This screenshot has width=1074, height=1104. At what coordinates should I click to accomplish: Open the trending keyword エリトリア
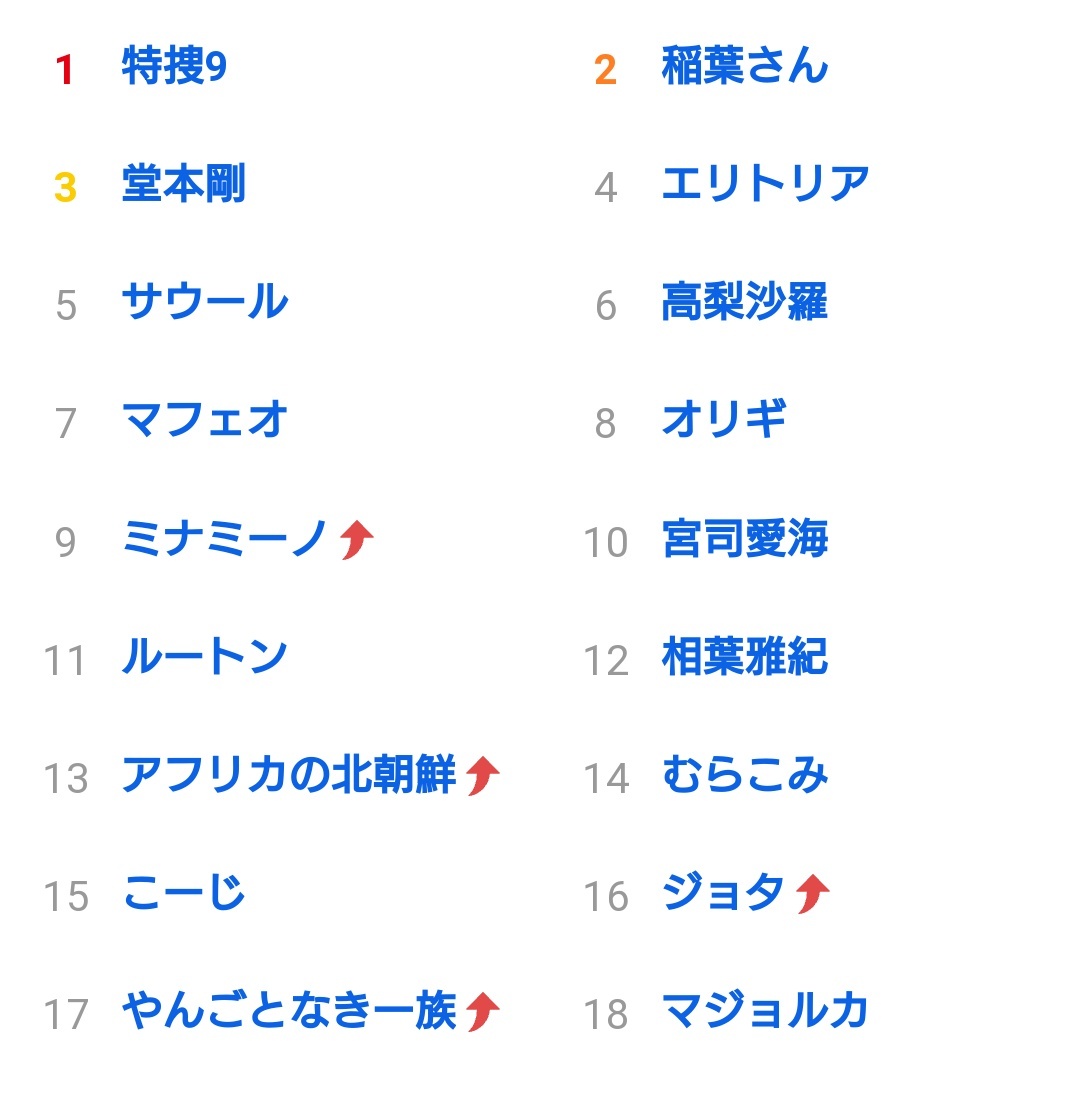pos(766,184)
